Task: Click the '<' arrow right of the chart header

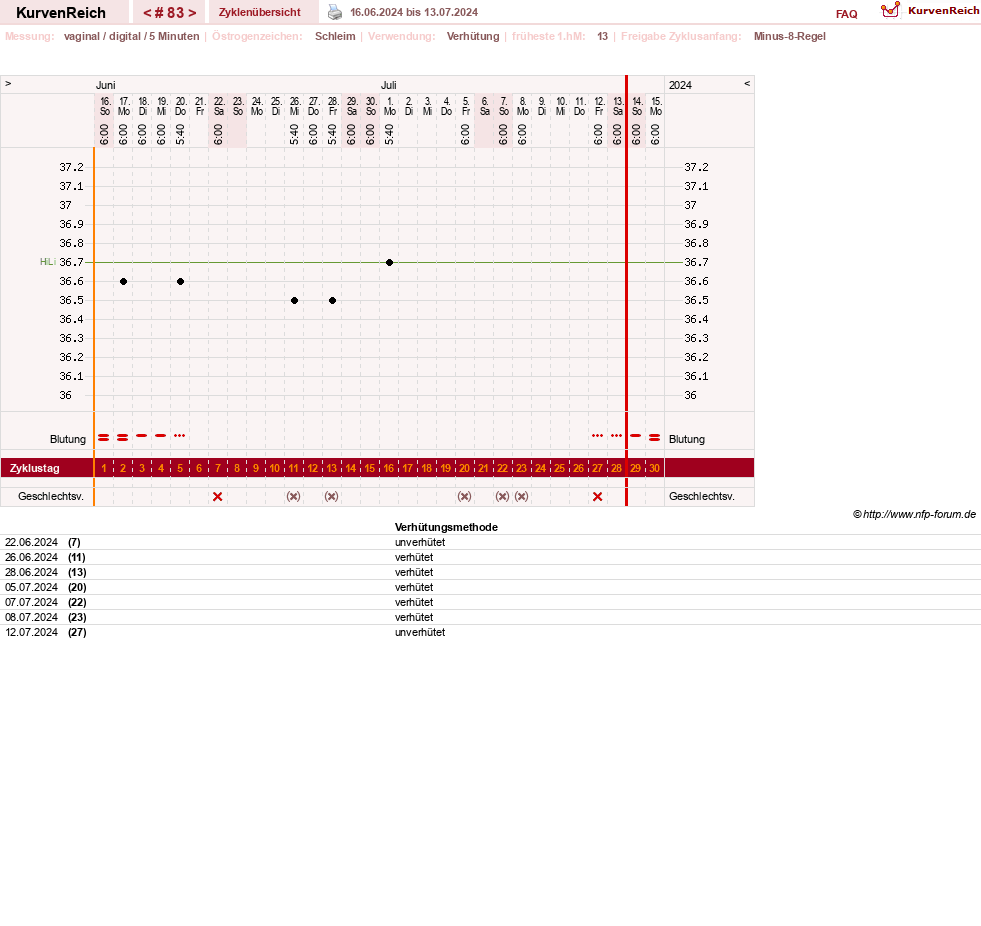Action: click(x=746, y=83)
